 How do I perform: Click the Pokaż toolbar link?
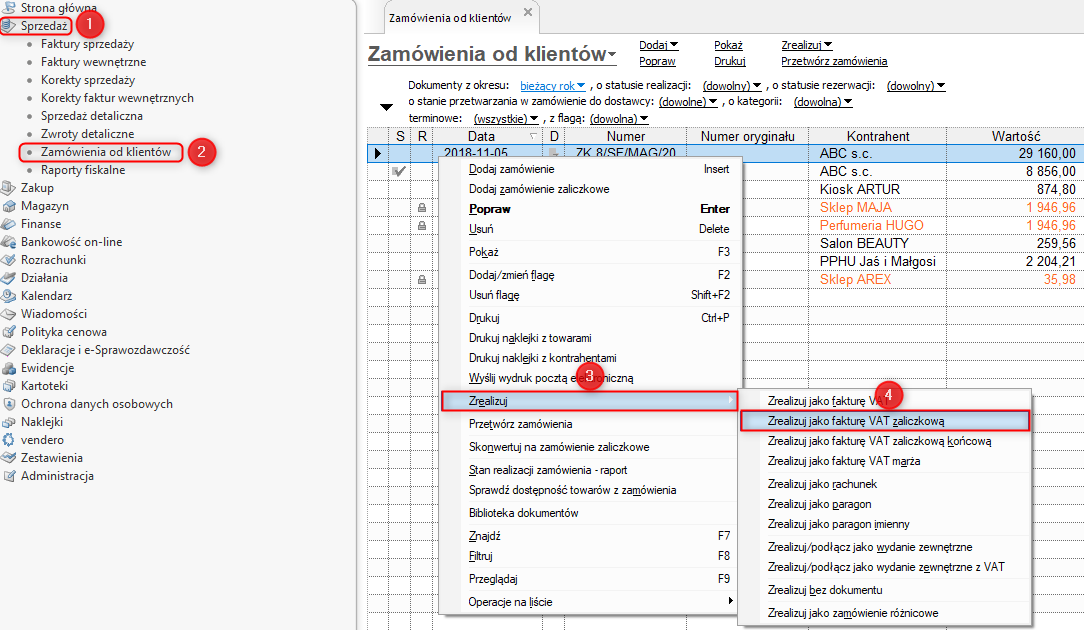728,45
